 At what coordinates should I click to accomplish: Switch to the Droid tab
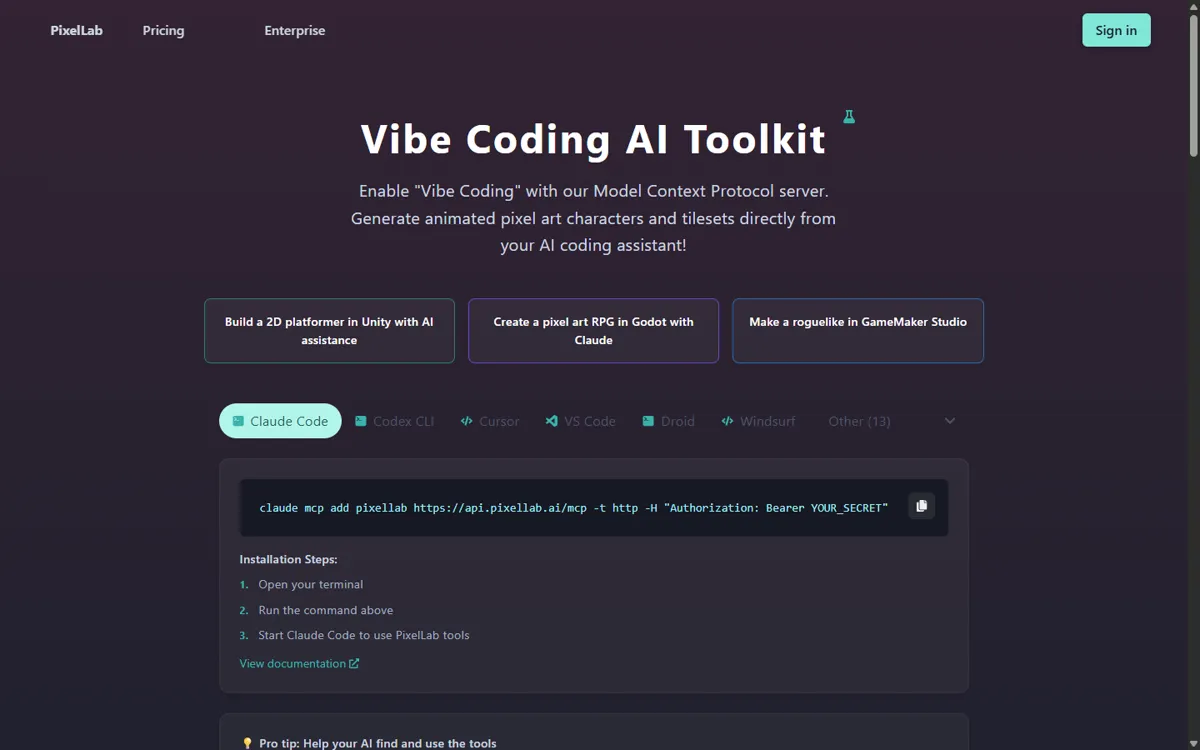click(668, 421)
